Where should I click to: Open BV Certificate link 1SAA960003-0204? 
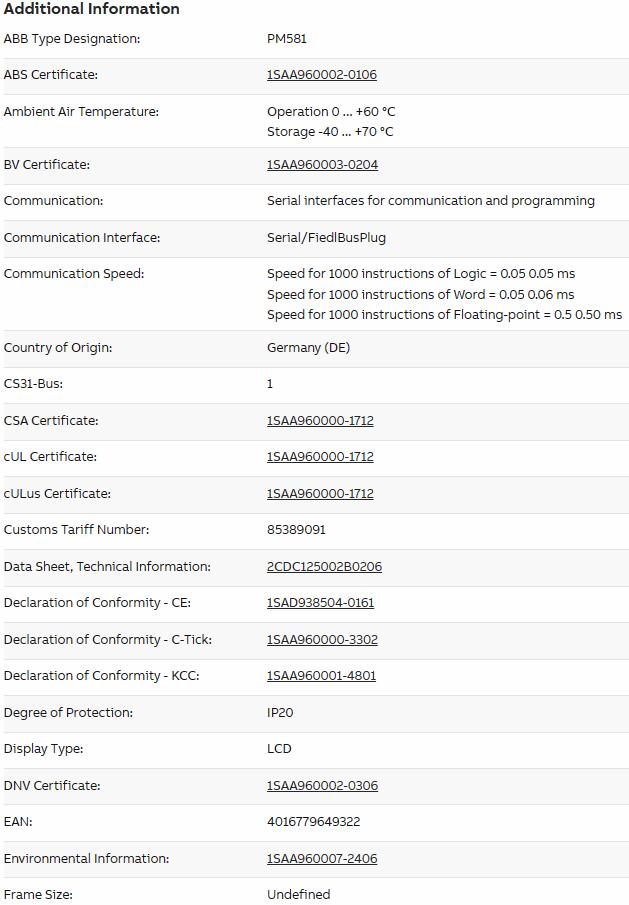click(x=322, y=164)
